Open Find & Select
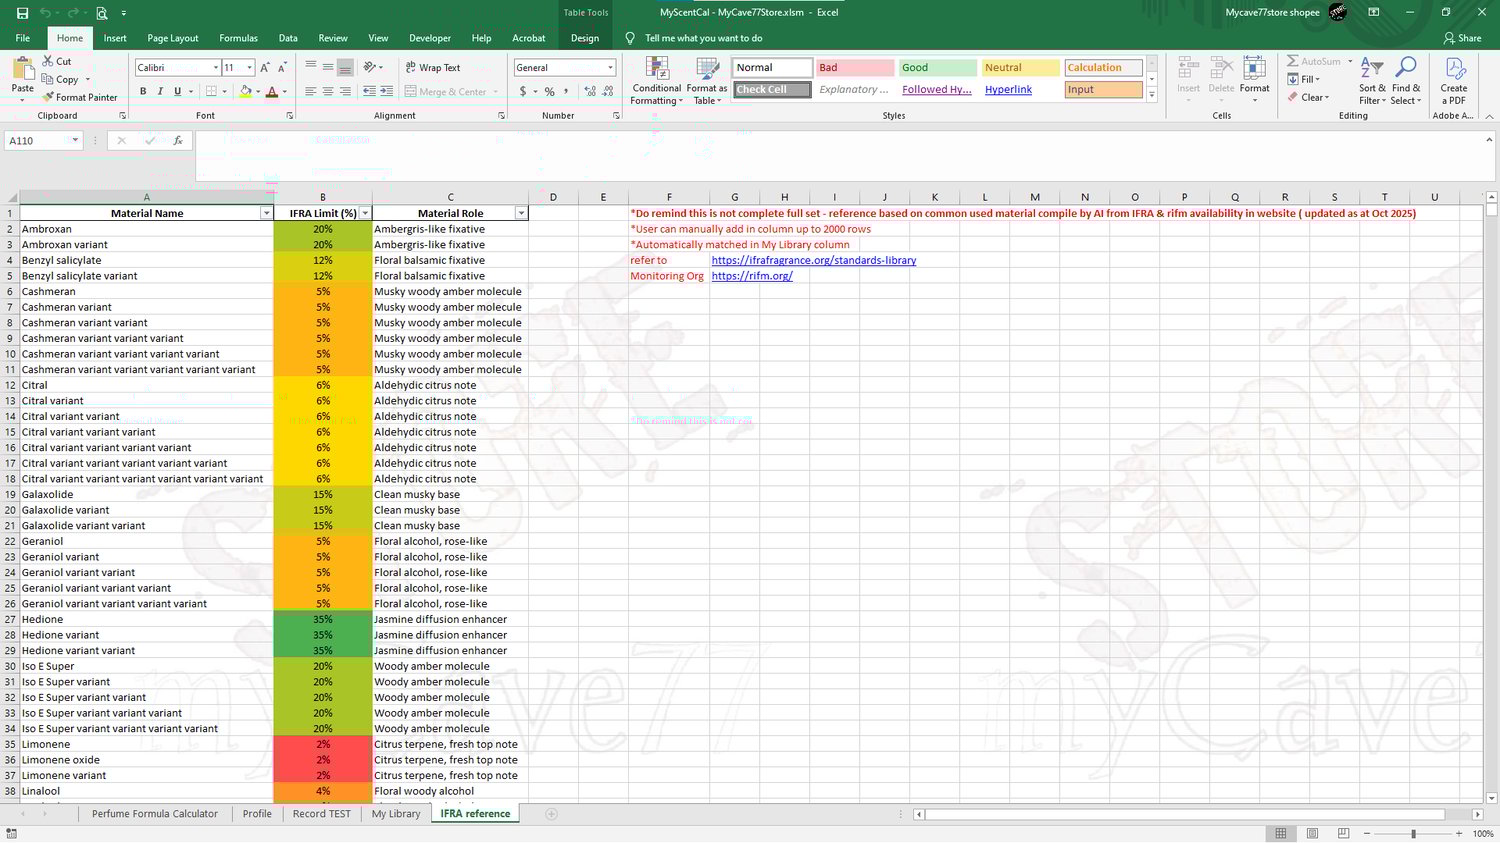 (1405, 80)
